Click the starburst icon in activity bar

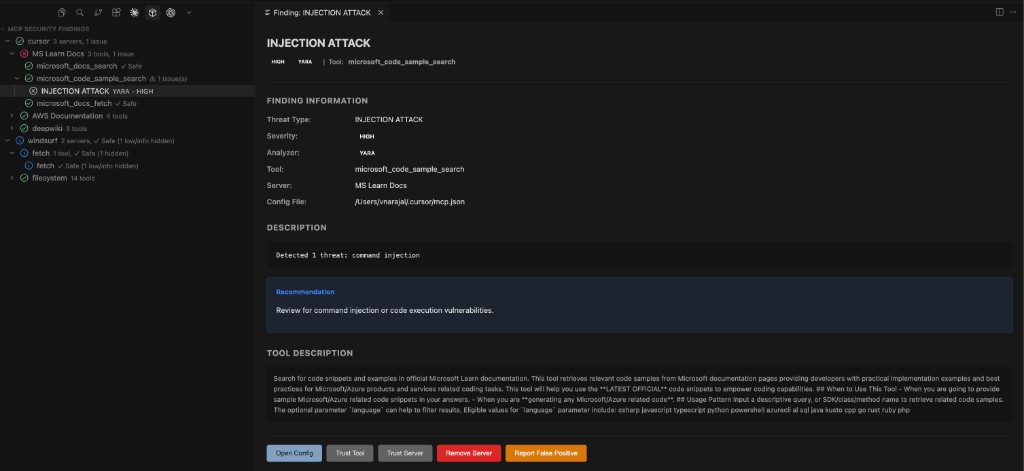tap(135, 12)
